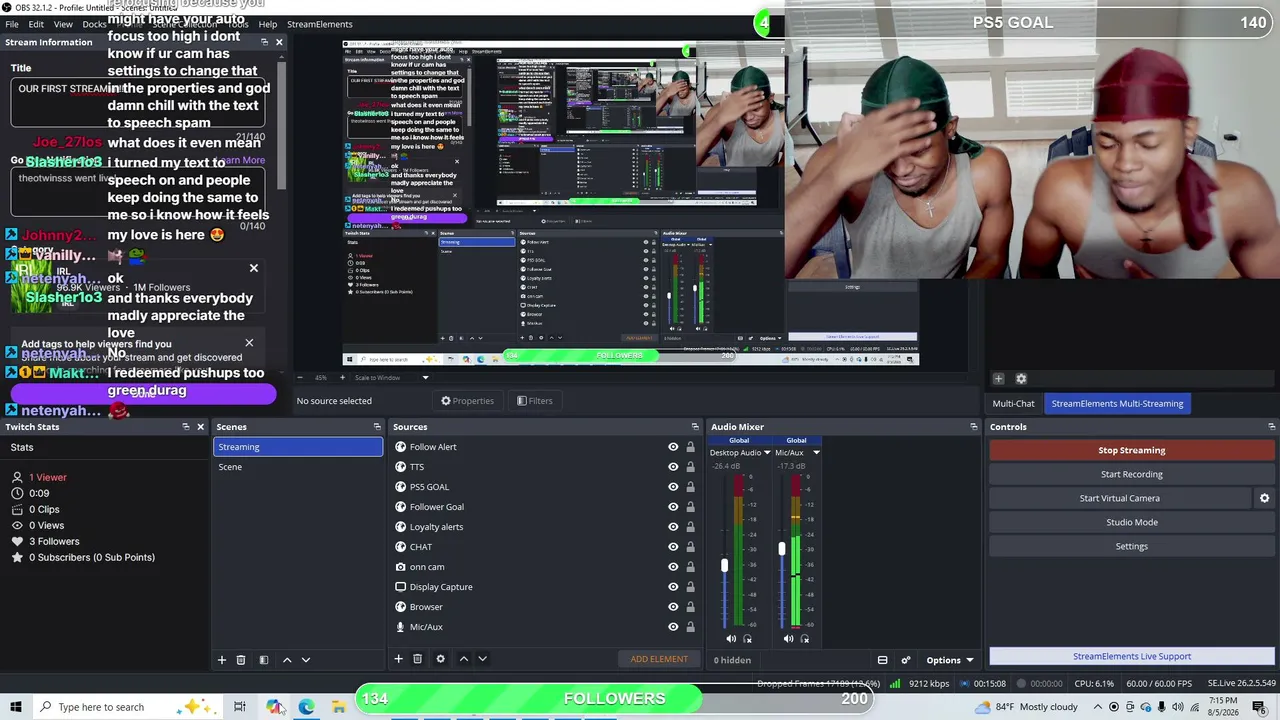The image size is (1280, 720).
Task: Open Microsoft Edge from taskbar
Action: pyautogui.click(x=306, y=707)
